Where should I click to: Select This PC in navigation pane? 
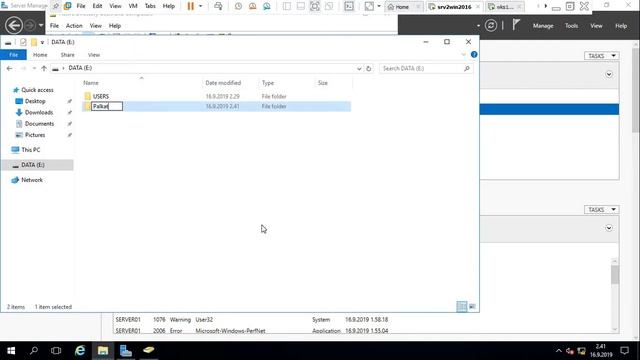click(x=31, y=150)
